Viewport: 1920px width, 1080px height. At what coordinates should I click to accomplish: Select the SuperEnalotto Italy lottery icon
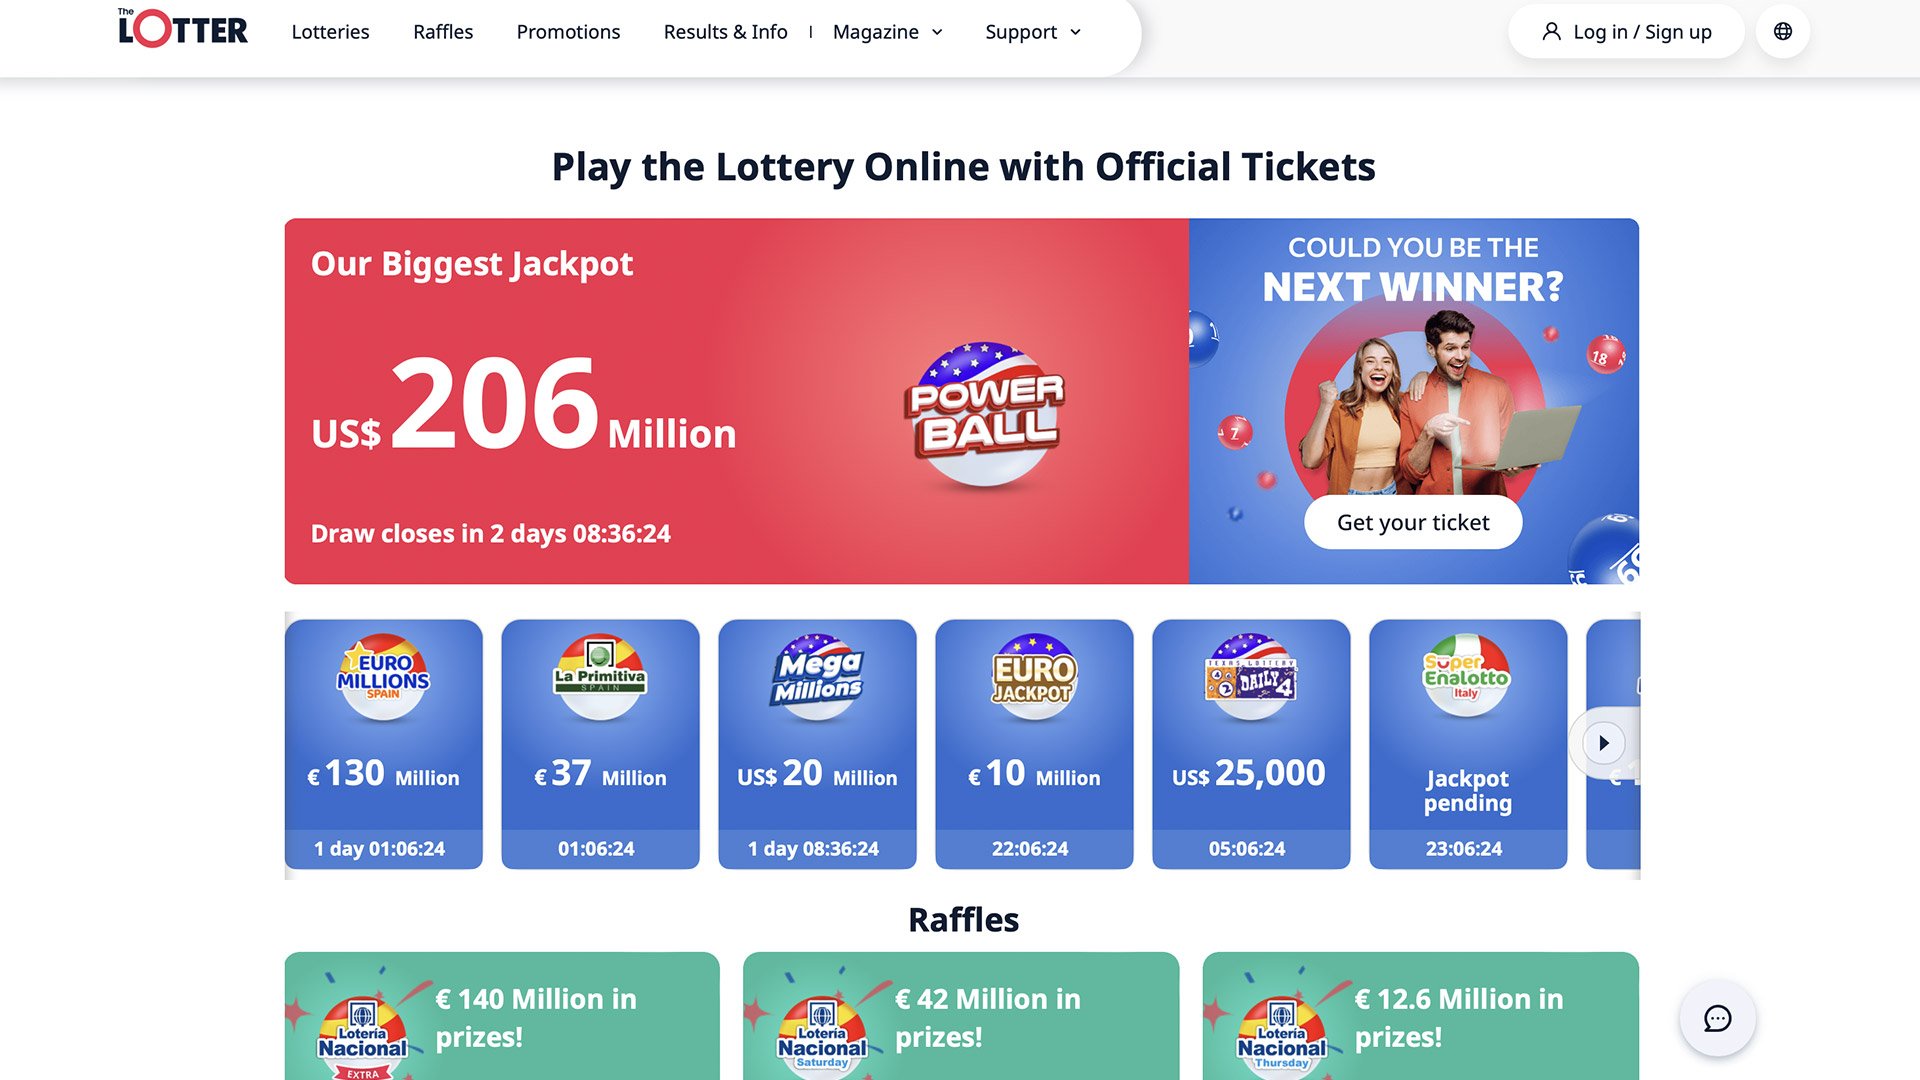[x=1467, y=676]
